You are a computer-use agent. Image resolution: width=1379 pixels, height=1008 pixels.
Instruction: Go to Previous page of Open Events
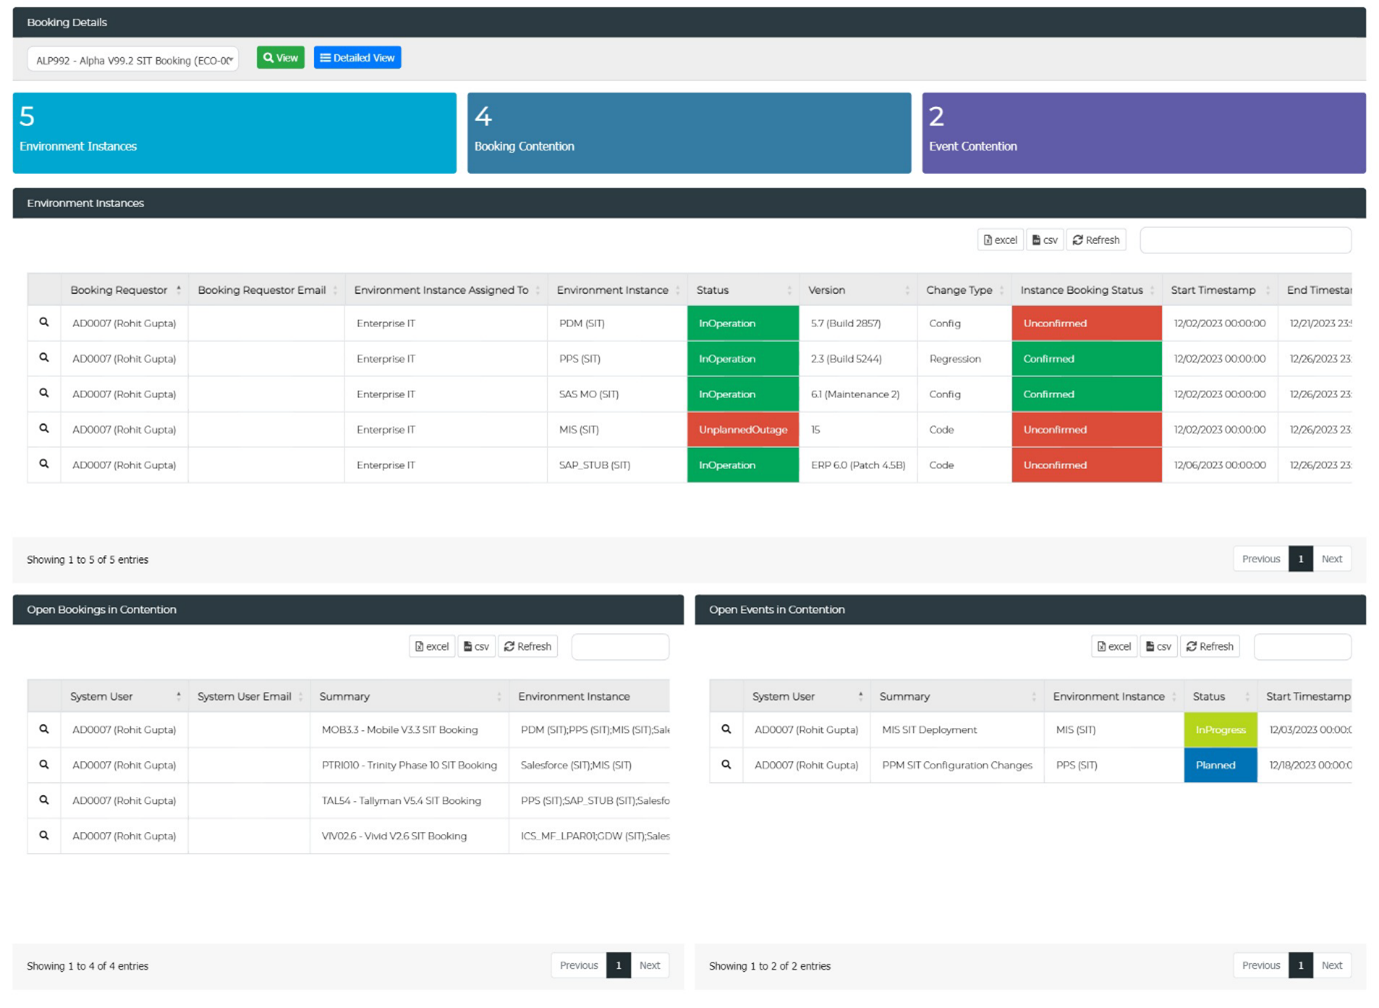point(1261,965)
